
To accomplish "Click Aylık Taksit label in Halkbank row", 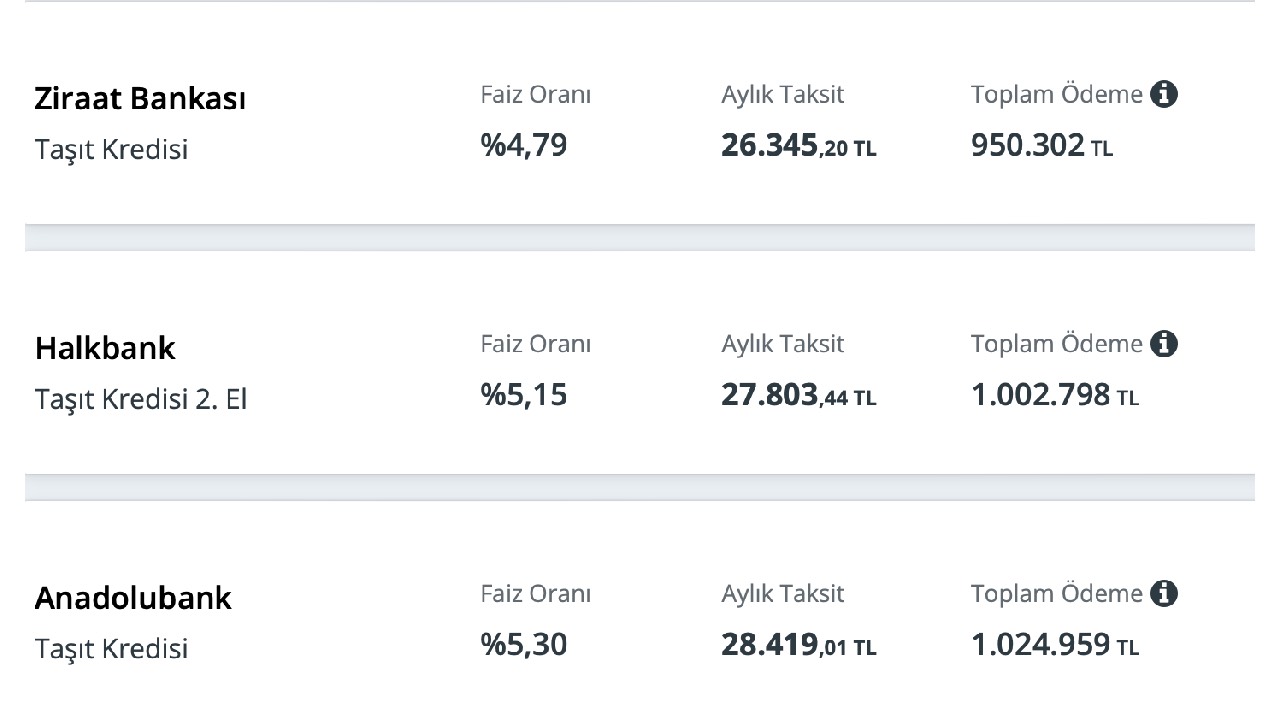I will [783, 345].
